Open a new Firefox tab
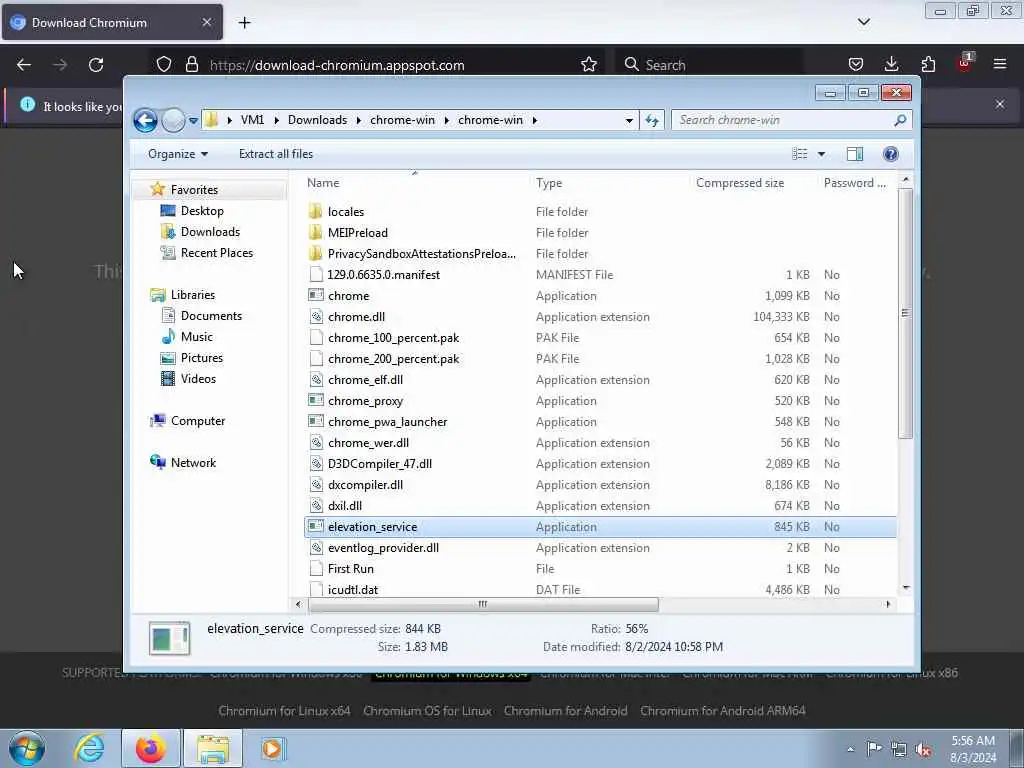 point(244,23)
